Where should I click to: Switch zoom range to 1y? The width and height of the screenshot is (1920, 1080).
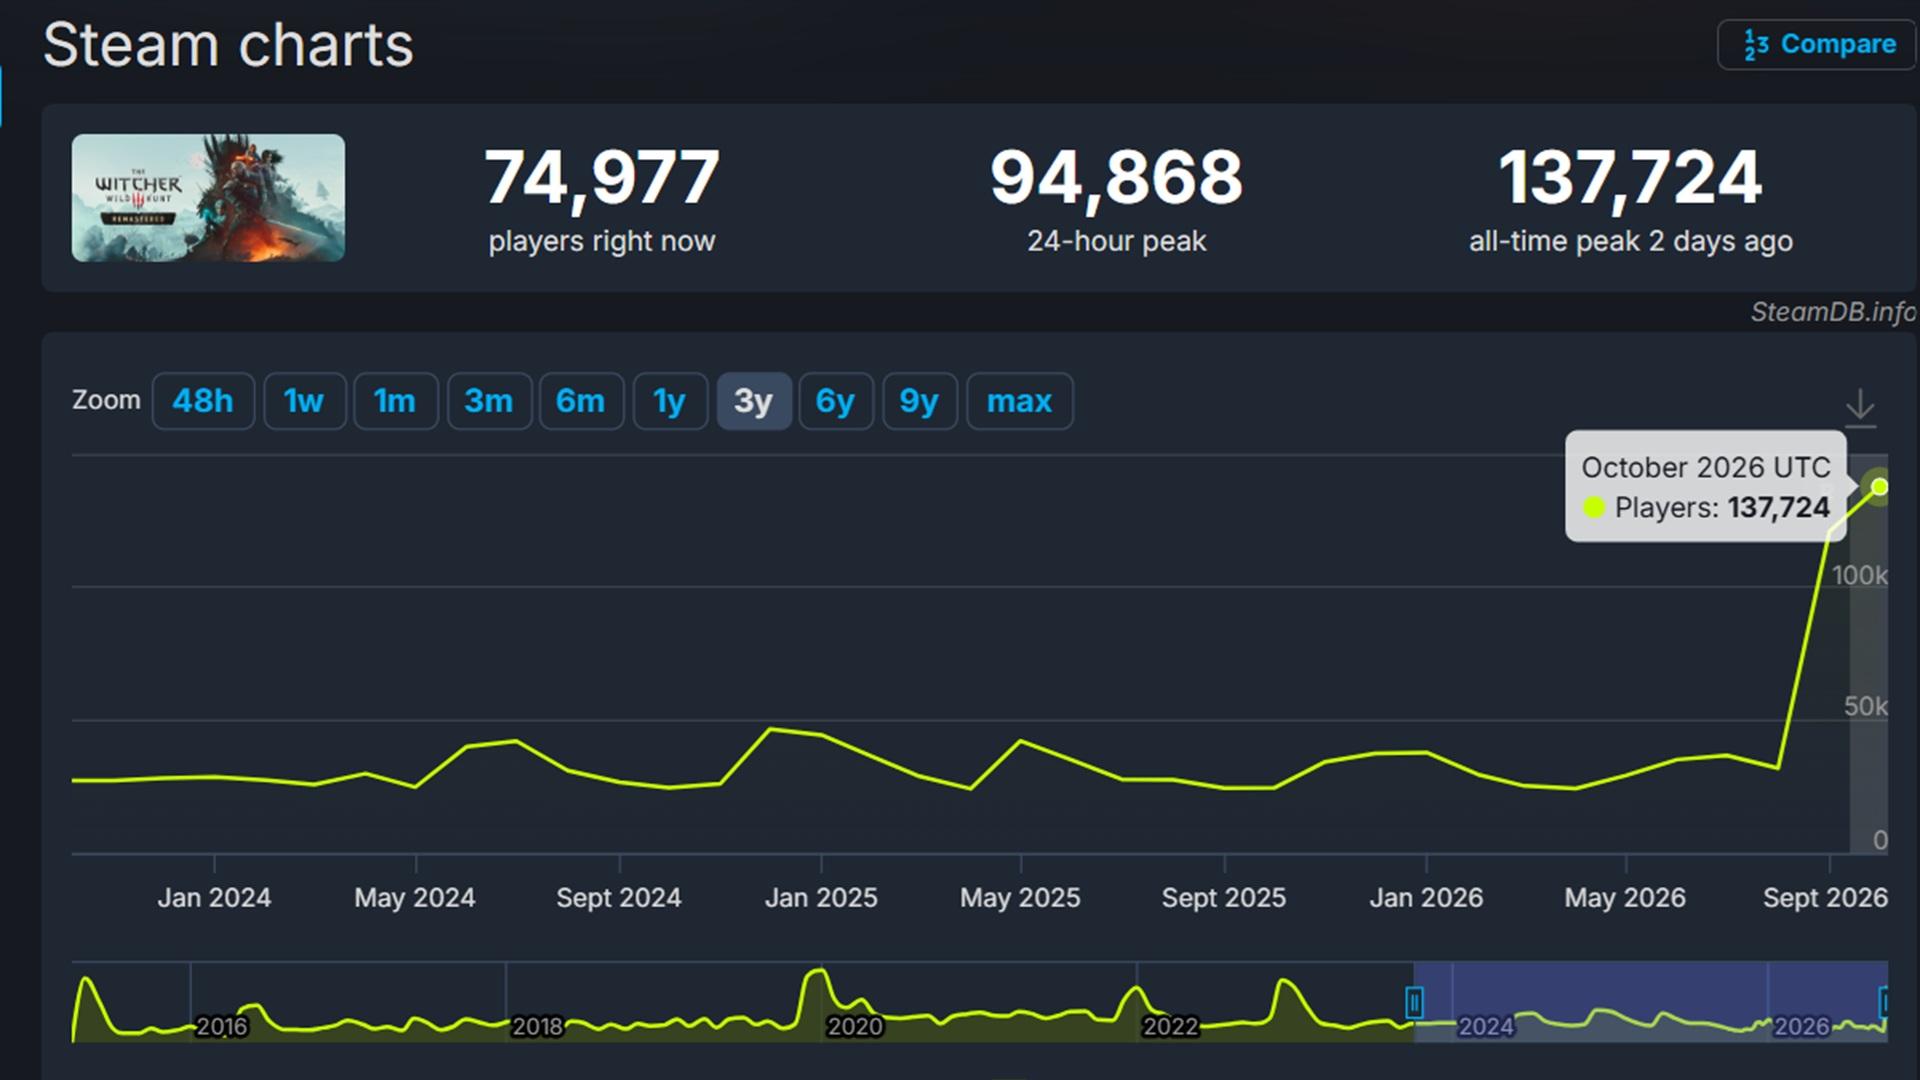(x=670, y=401)
